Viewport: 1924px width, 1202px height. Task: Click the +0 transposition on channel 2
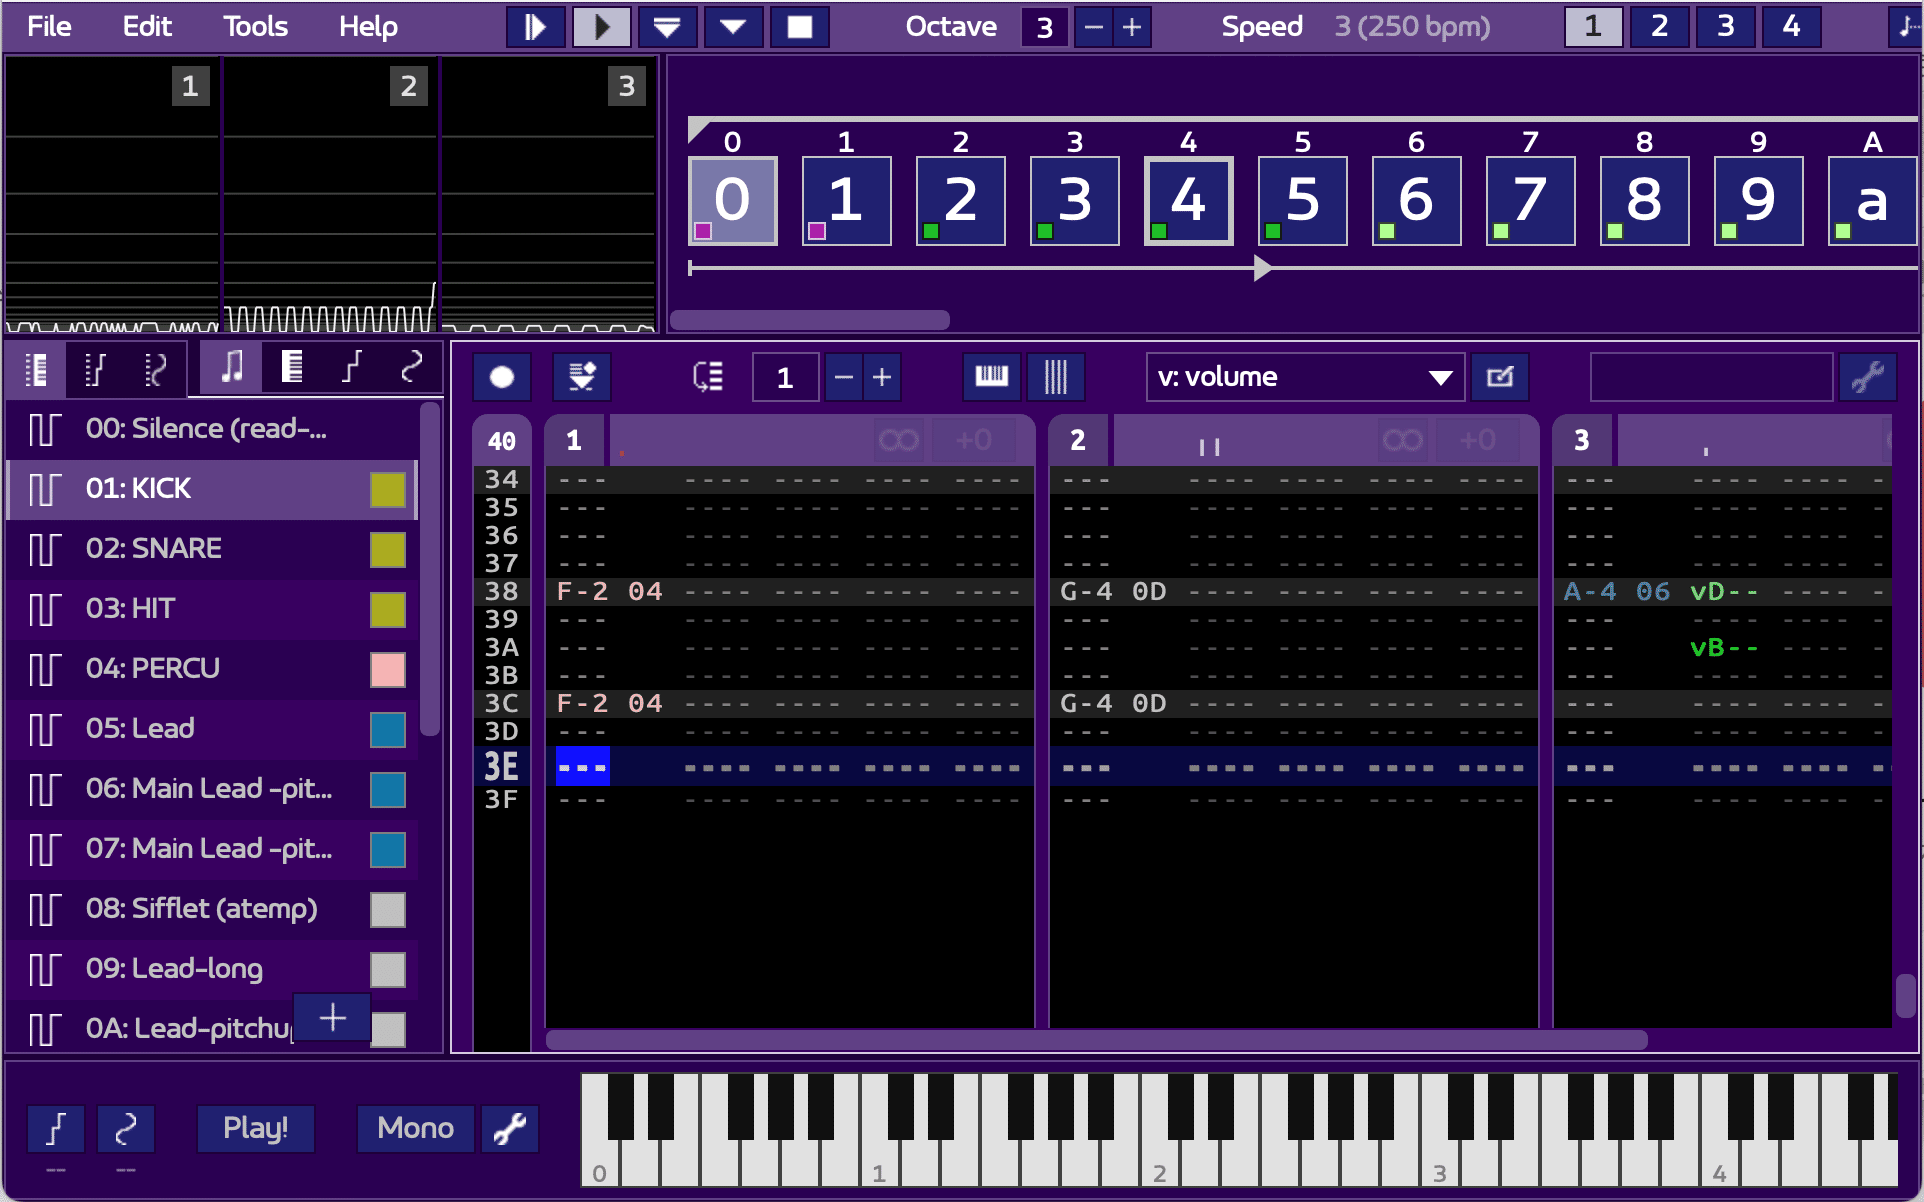tap(1477, 440)
